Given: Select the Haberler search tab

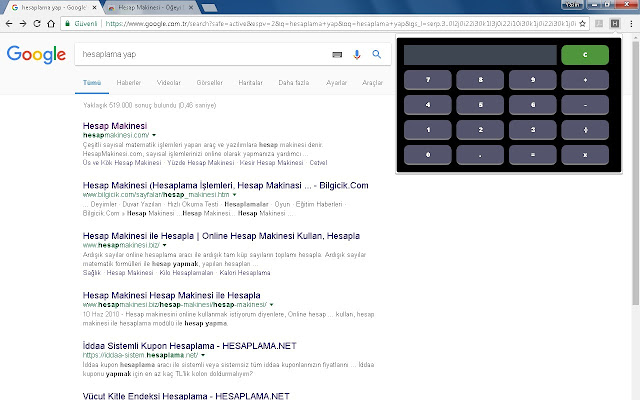Looking at the screenshot, I should coord(129,83).
